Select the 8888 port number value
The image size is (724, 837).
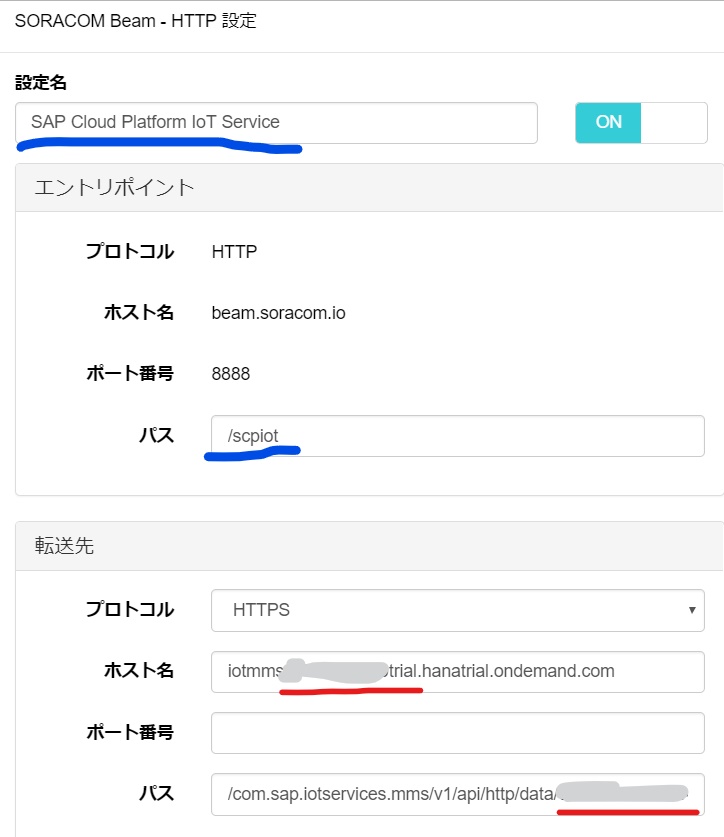point(231,374)
